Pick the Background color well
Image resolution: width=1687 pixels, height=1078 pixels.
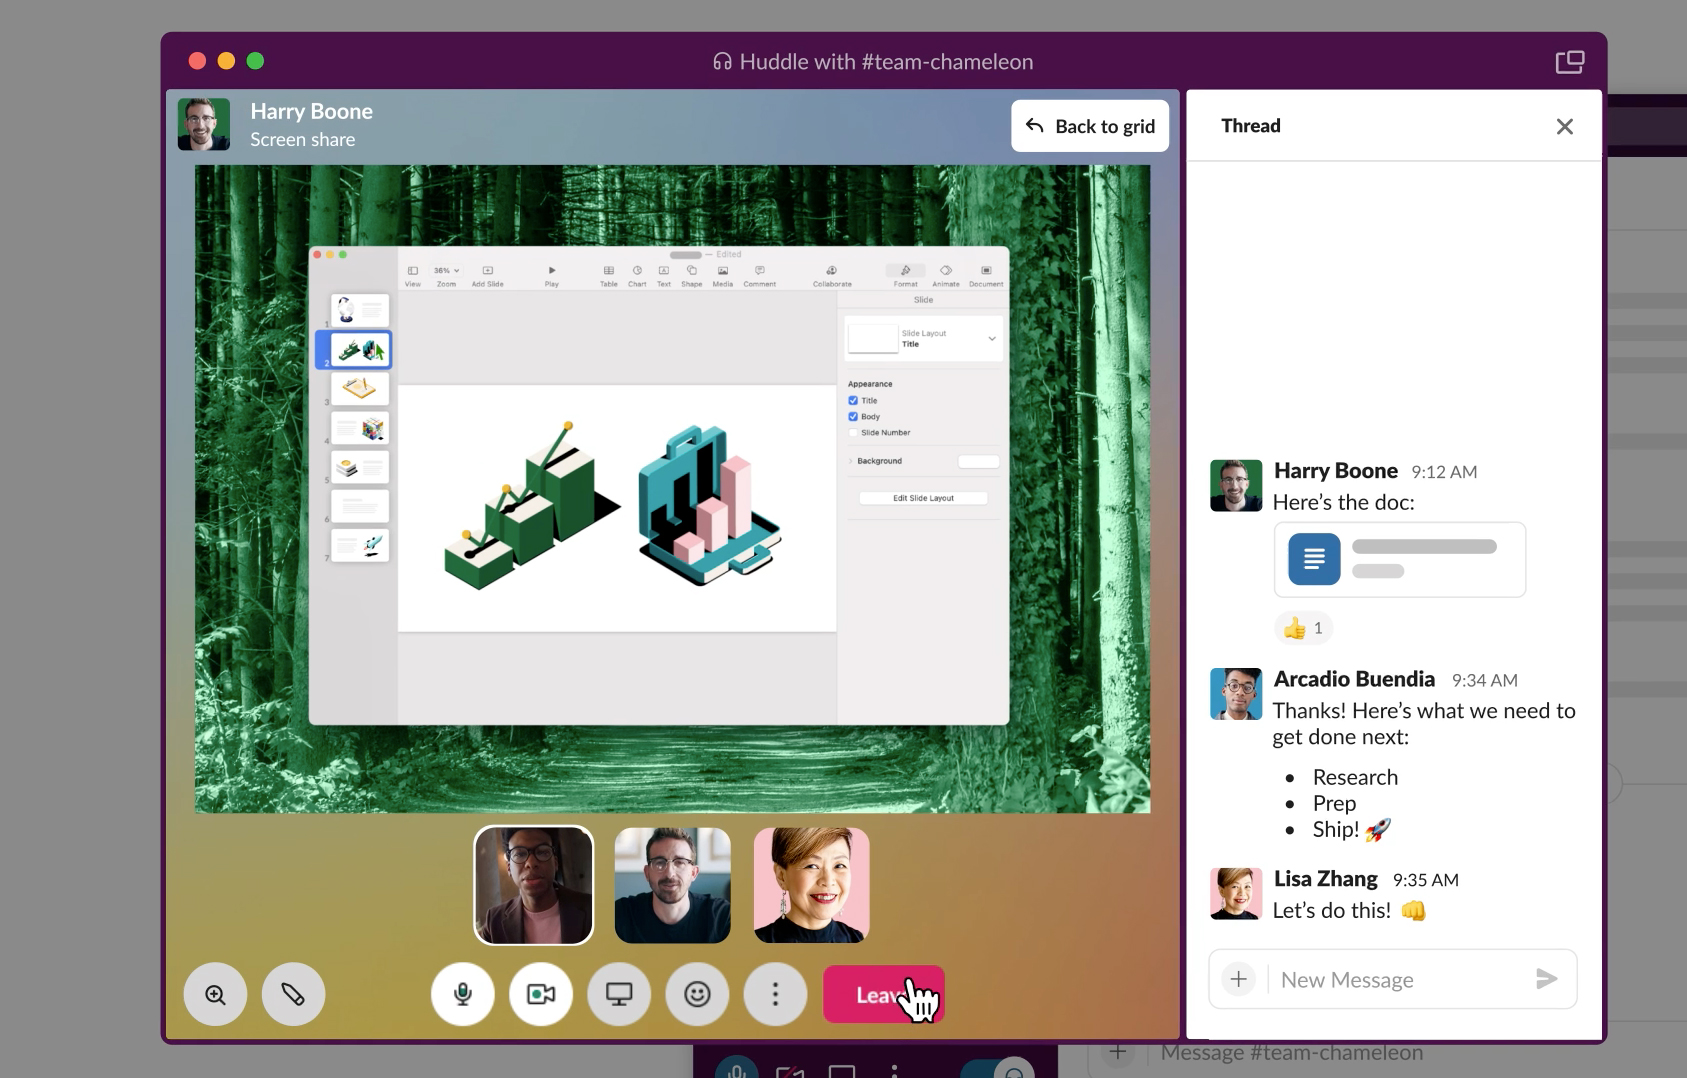pos(978,461)
